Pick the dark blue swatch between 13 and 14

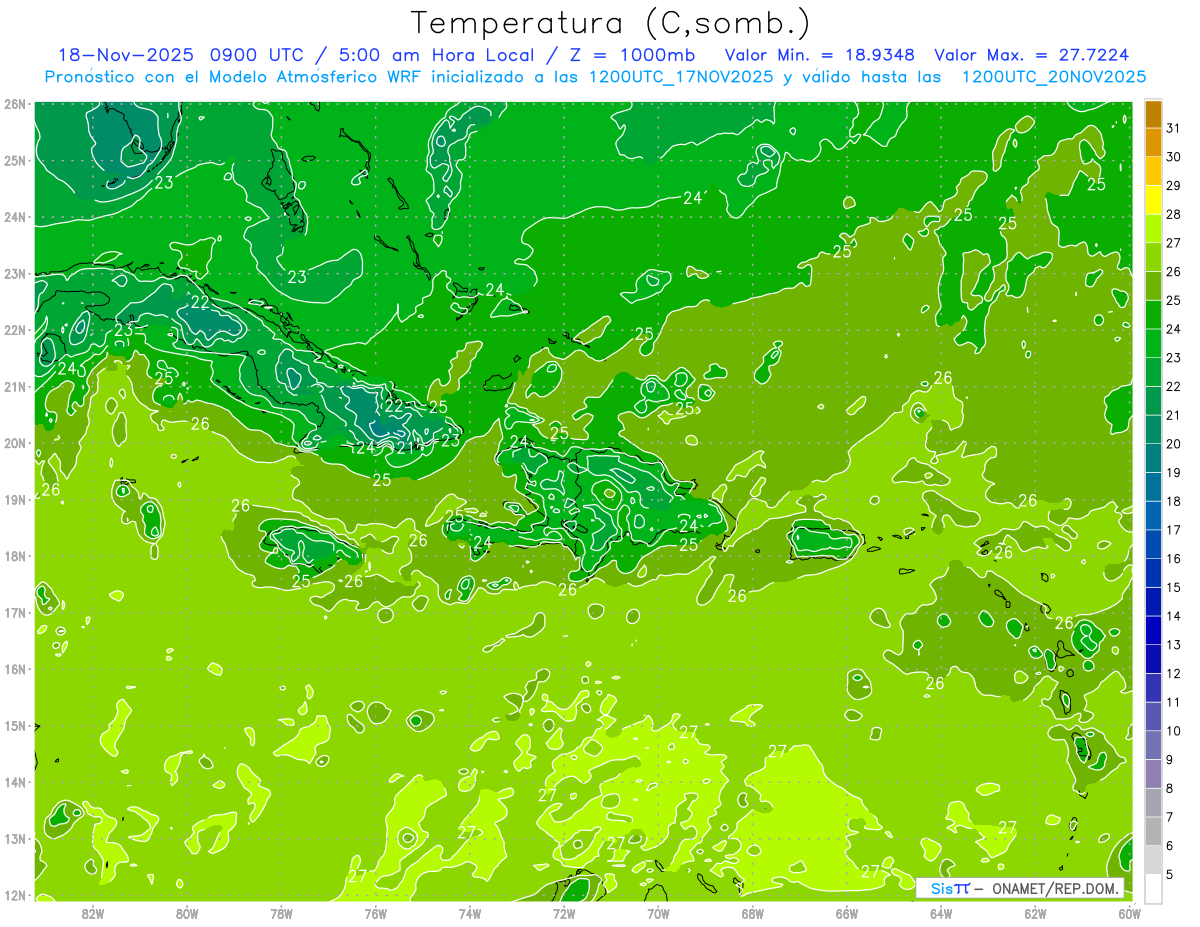pos(1153,630)
